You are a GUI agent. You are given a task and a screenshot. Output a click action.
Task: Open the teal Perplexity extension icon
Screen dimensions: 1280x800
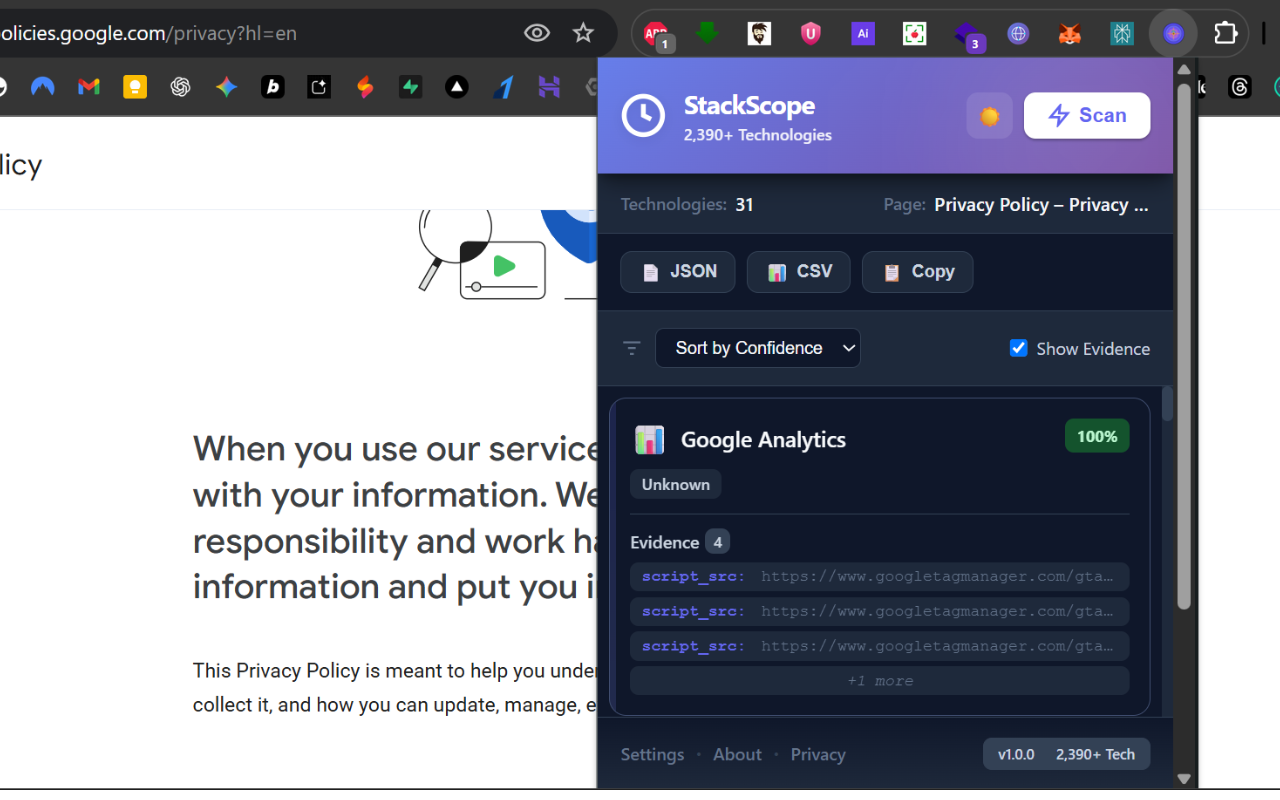pos(1122,33)
